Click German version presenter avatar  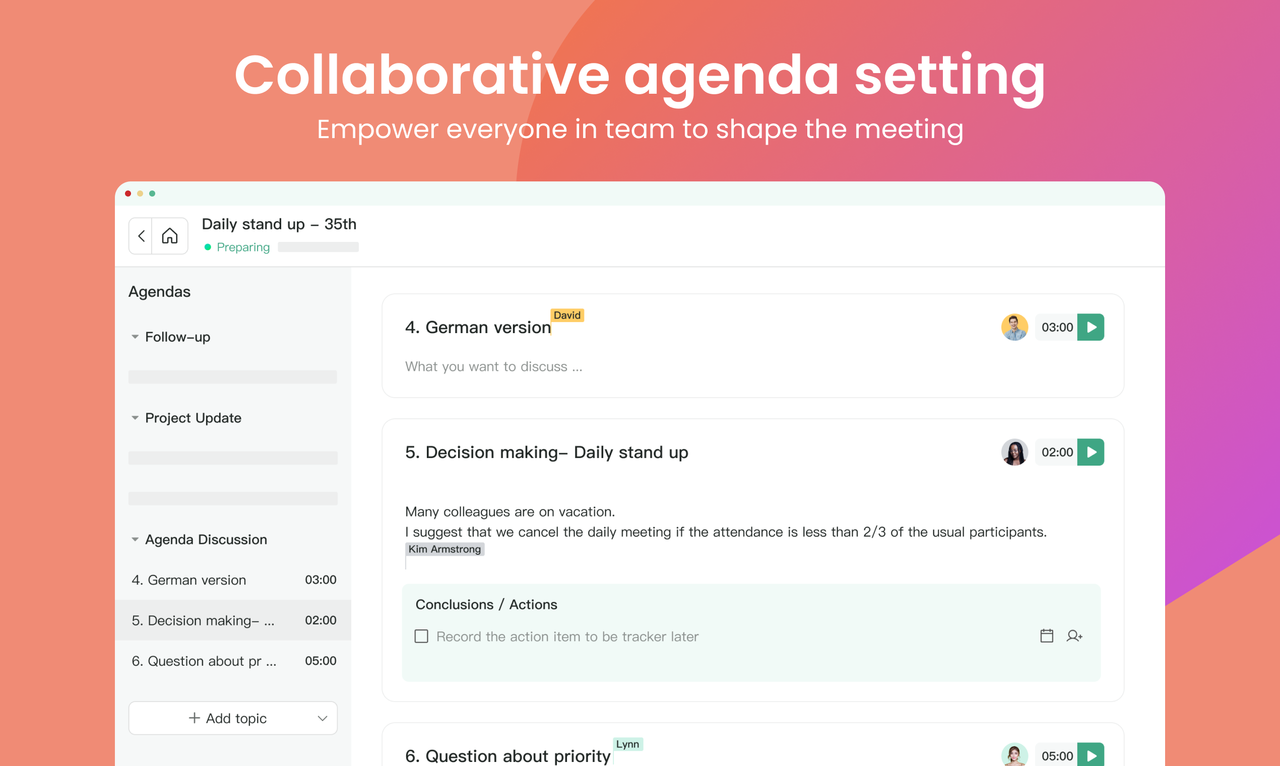point(1014,327)
